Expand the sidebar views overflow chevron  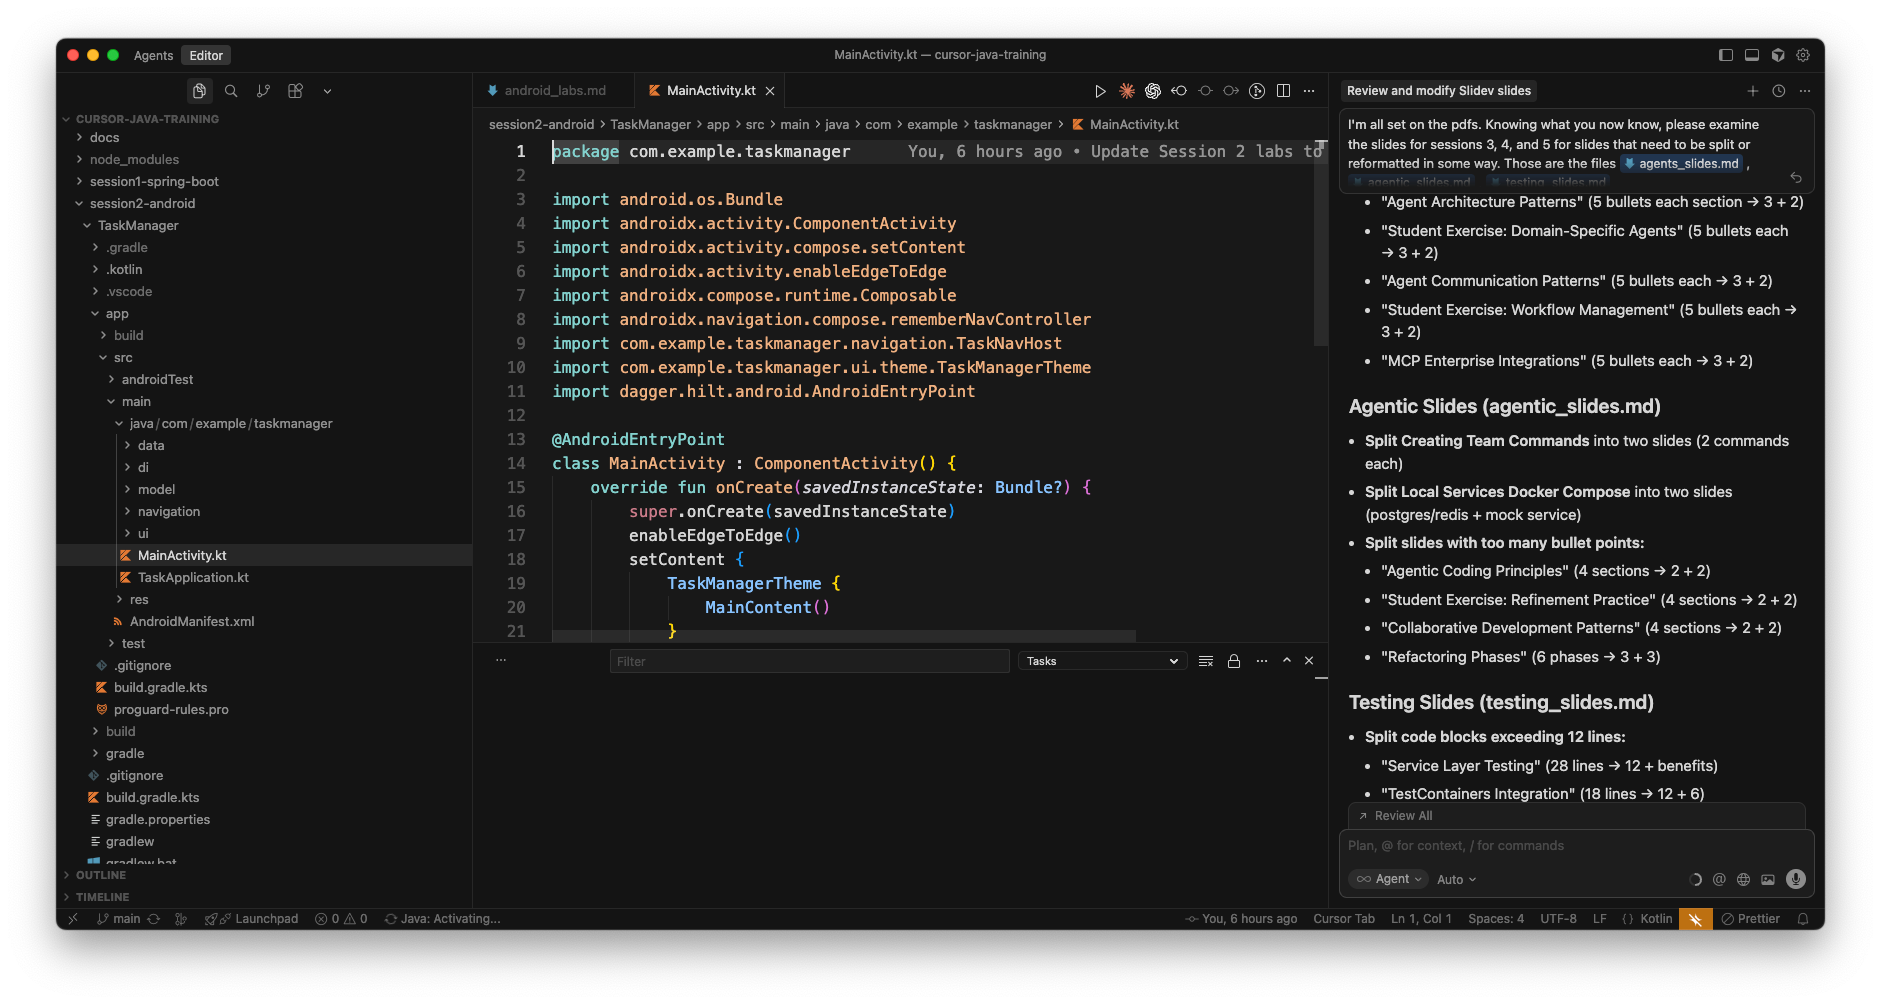point(327,91)
